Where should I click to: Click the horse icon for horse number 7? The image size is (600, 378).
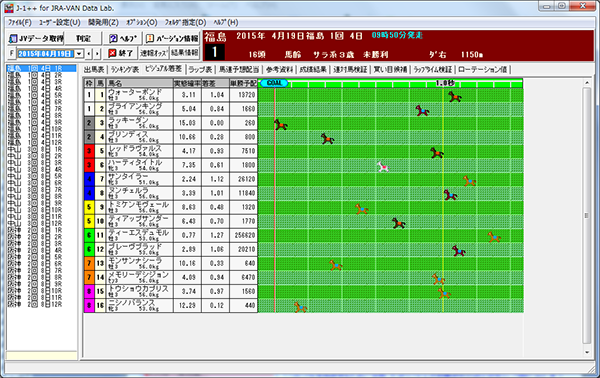click(x=469, y=181)
